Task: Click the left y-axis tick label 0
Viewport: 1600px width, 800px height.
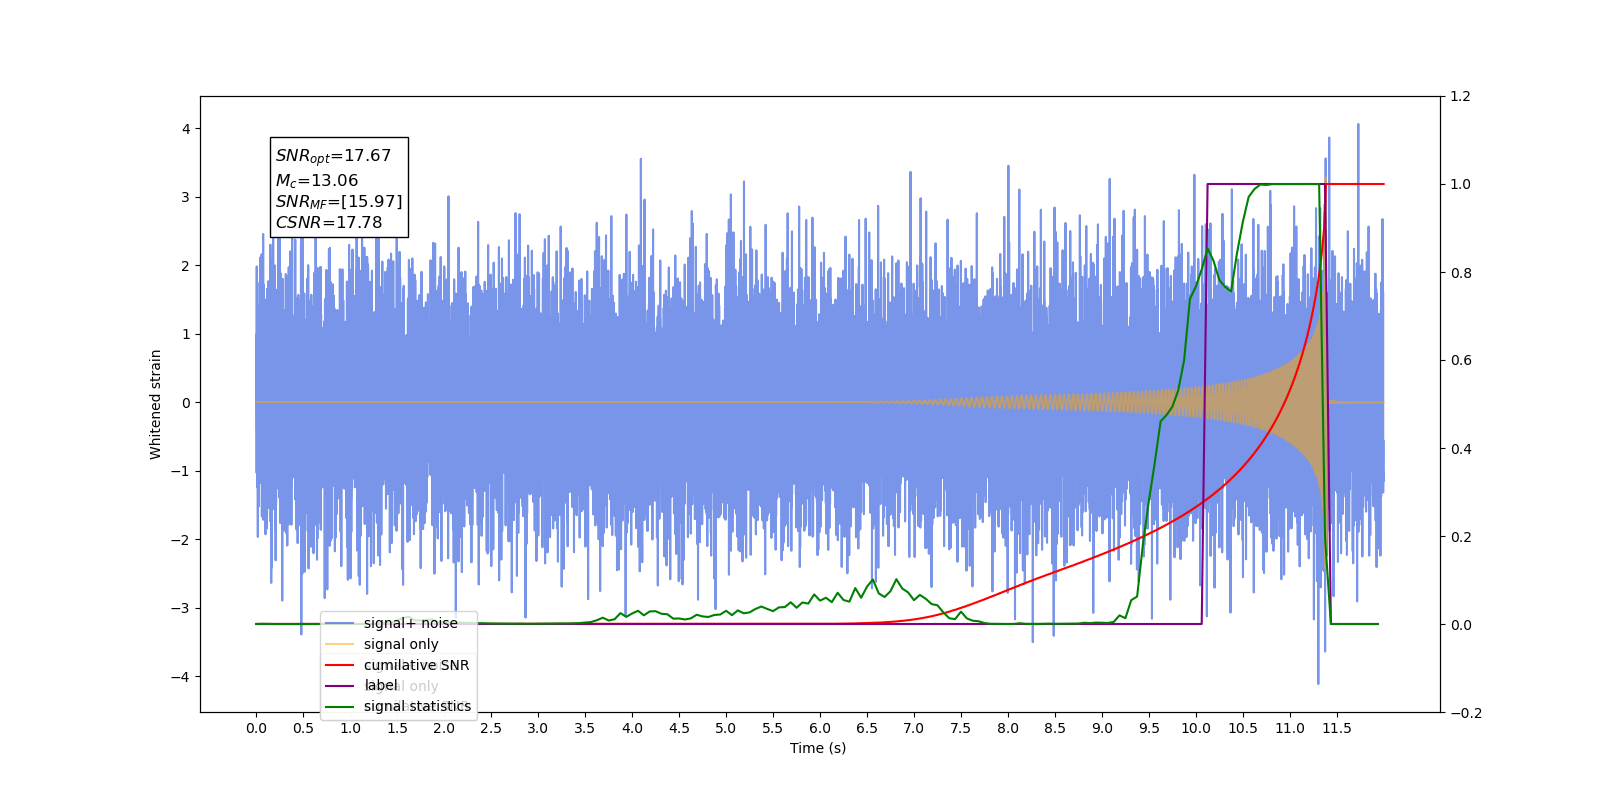Action: (185, 403)
